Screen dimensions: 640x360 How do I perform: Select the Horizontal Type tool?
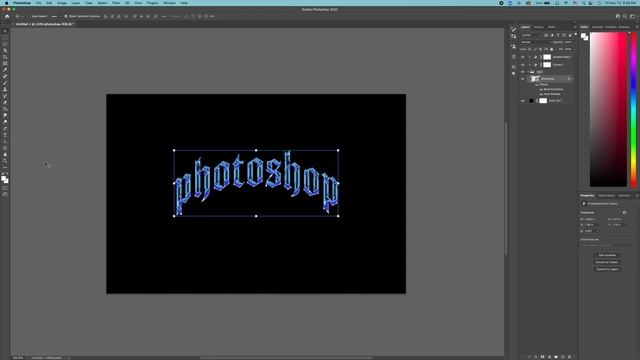[x=5, y=135]
